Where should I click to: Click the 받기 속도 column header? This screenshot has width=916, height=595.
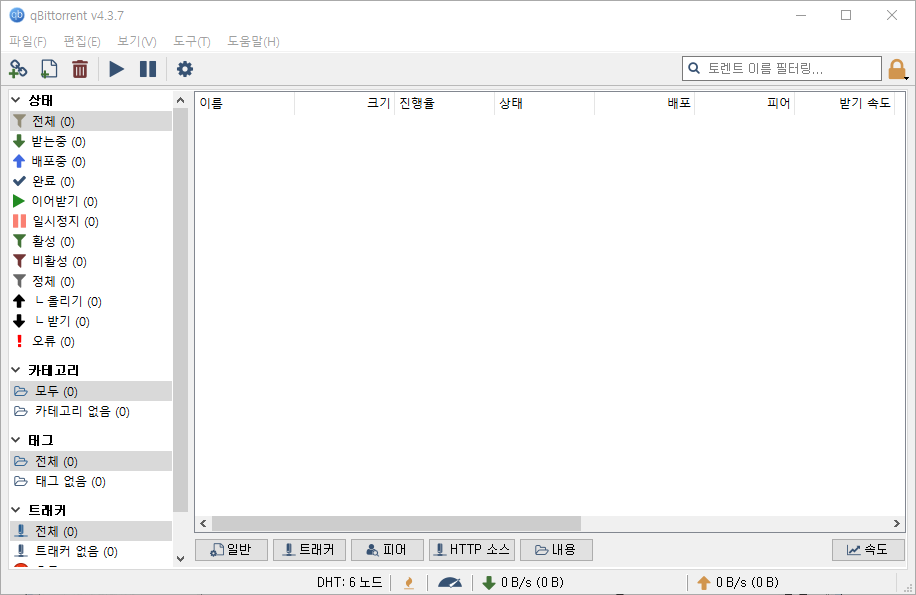click(844, 103)
